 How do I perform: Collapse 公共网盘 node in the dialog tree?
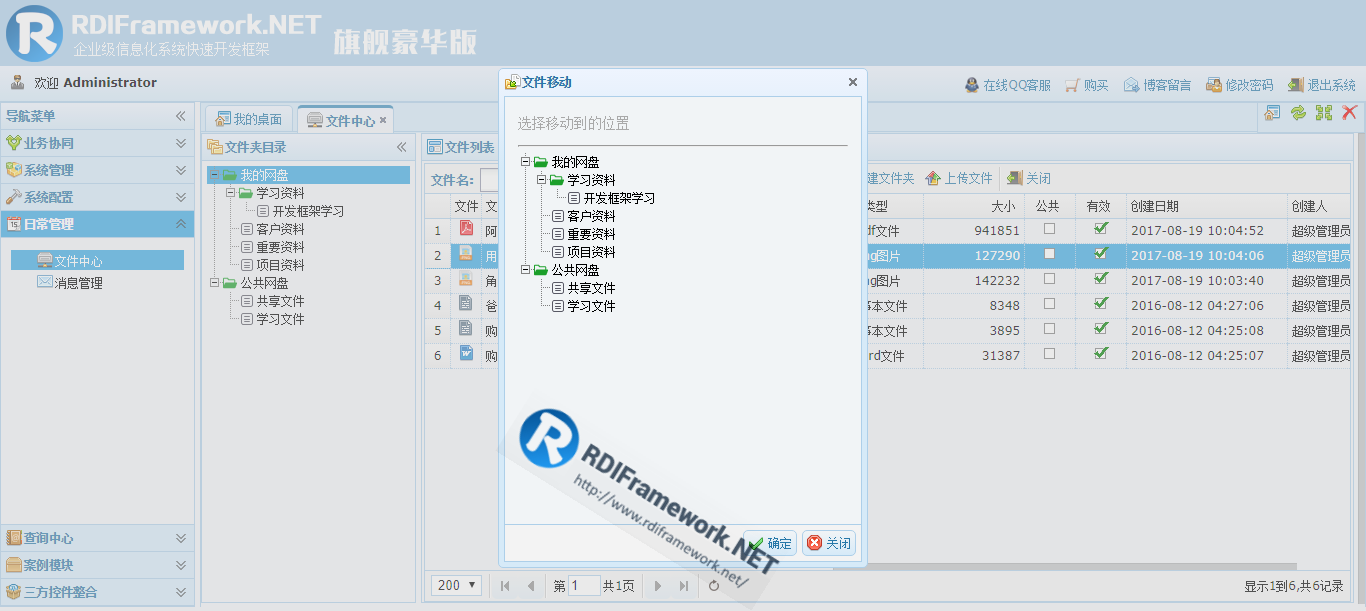[525, 270]
